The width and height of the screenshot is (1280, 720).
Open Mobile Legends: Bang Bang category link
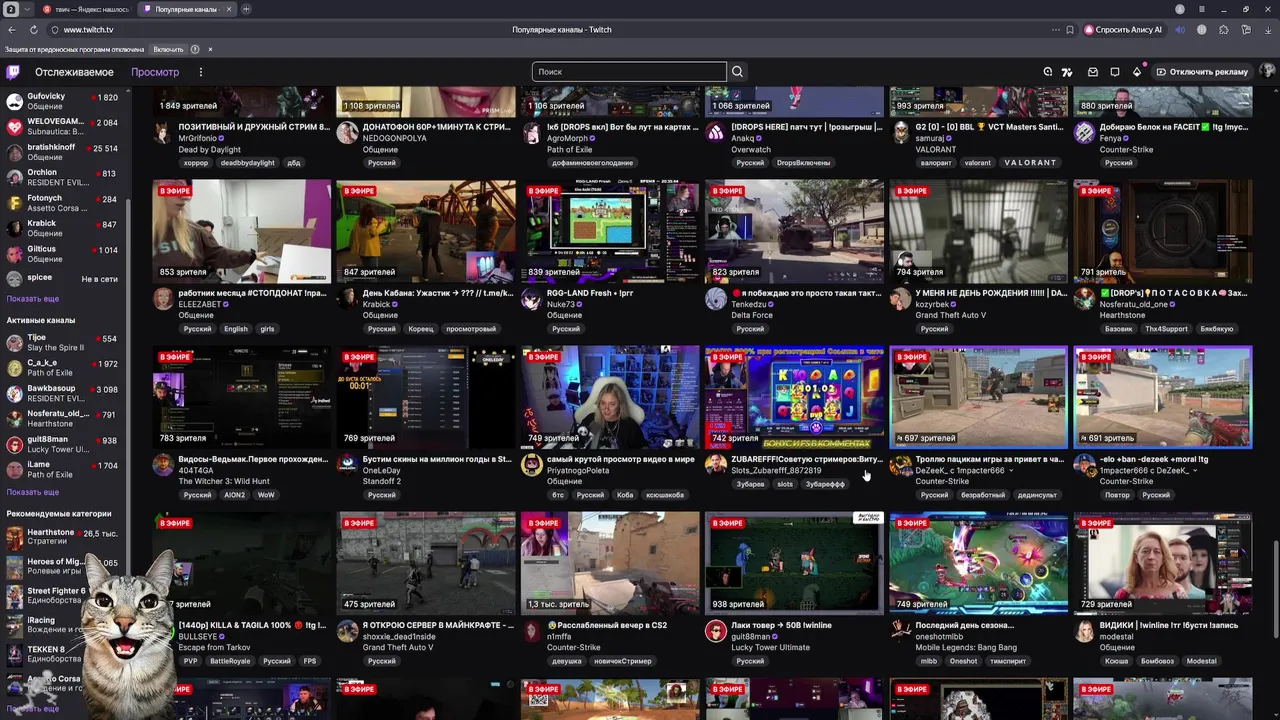pyautogui.click(x=966, y=647)
